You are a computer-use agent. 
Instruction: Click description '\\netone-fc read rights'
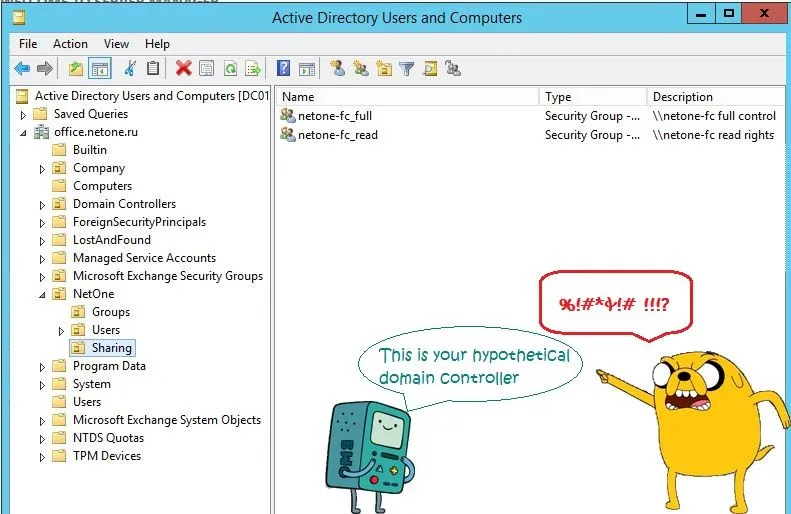(713, 135)
